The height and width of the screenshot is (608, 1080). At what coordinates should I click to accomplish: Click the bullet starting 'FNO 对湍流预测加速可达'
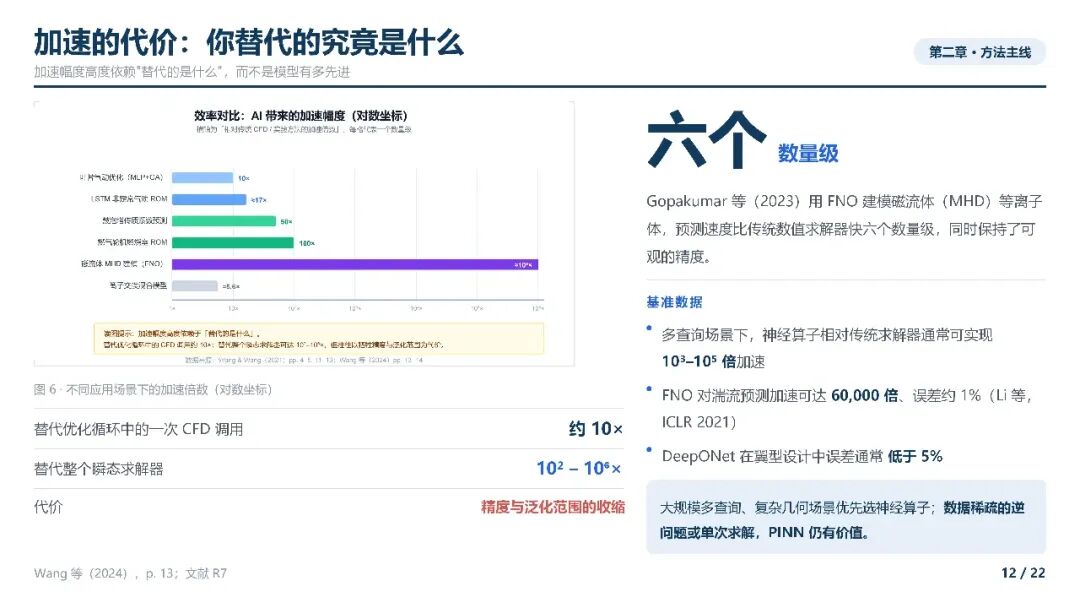(847, 408)
